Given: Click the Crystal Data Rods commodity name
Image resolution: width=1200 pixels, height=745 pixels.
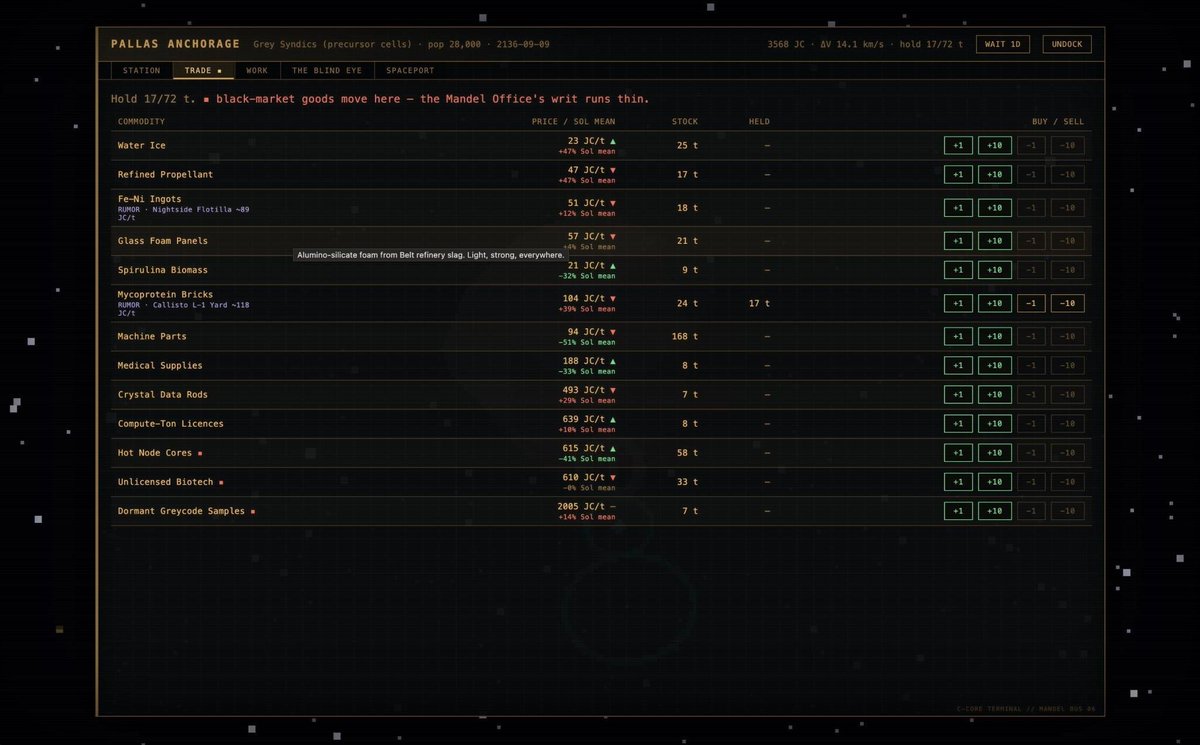Looking at the screenshot, I should (x=163, y=394).
